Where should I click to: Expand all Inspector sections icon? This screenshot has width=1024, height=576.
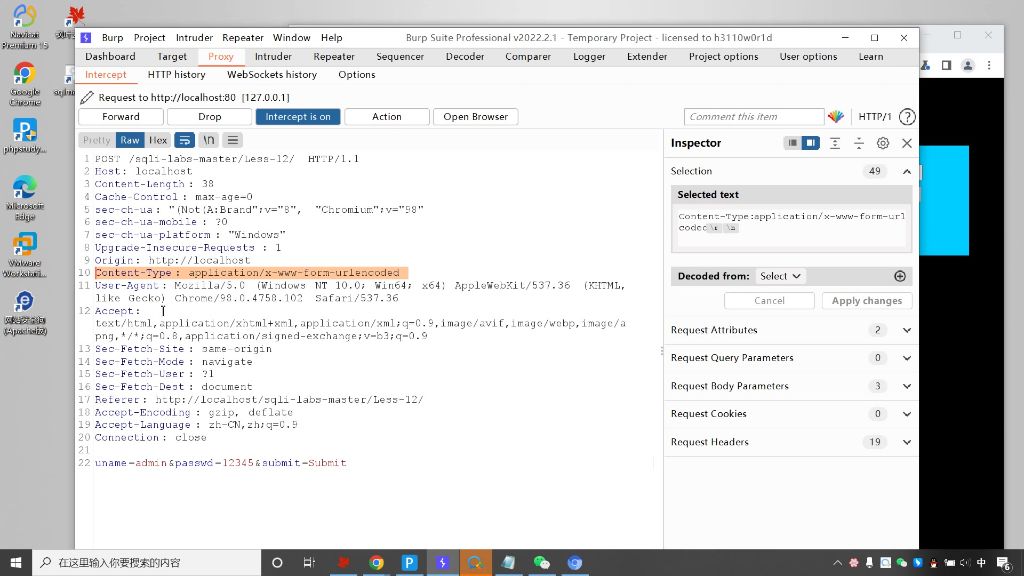(x=835, y=143)
